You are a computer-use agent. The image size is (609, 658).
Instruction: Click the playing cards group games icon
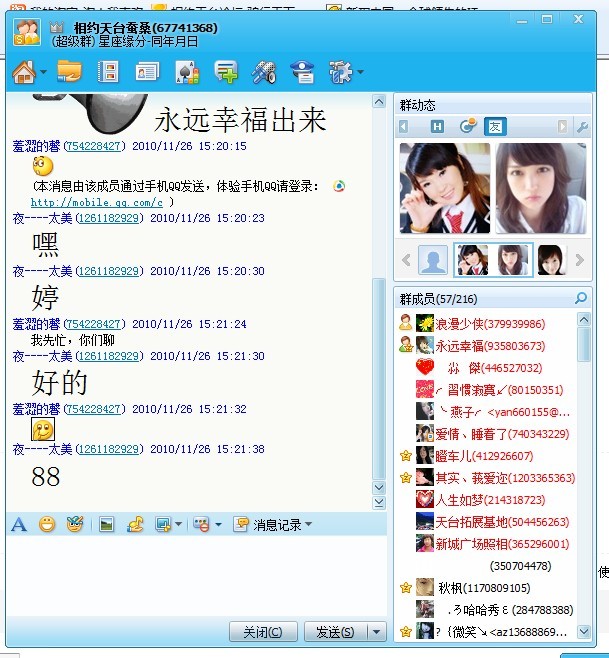(x=186, y=72)
